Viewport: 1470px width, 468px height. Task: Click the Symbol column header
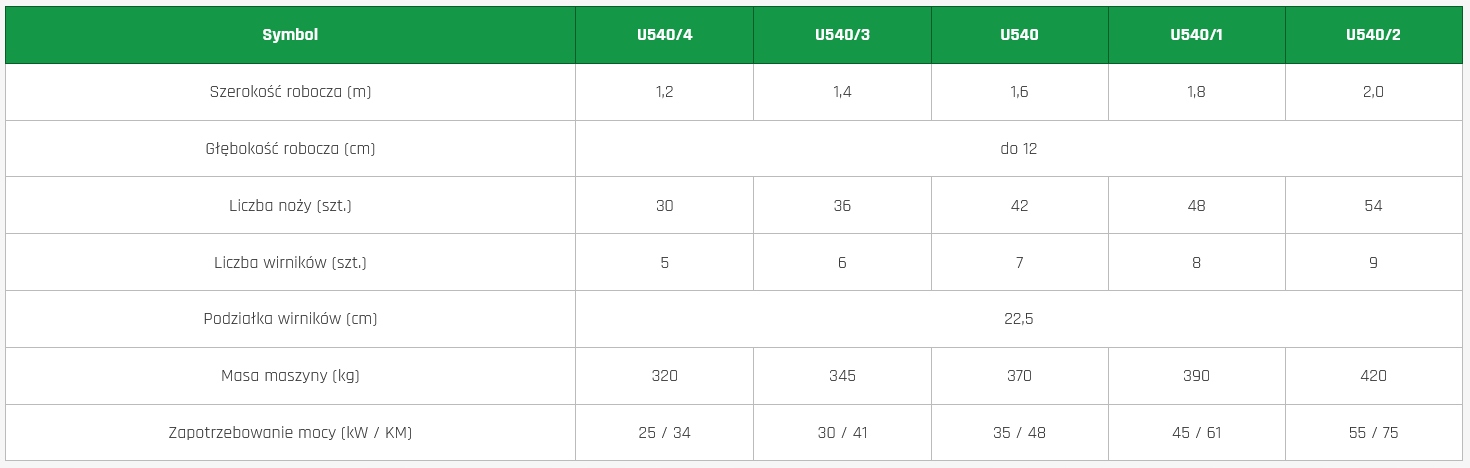pos(290,35)
